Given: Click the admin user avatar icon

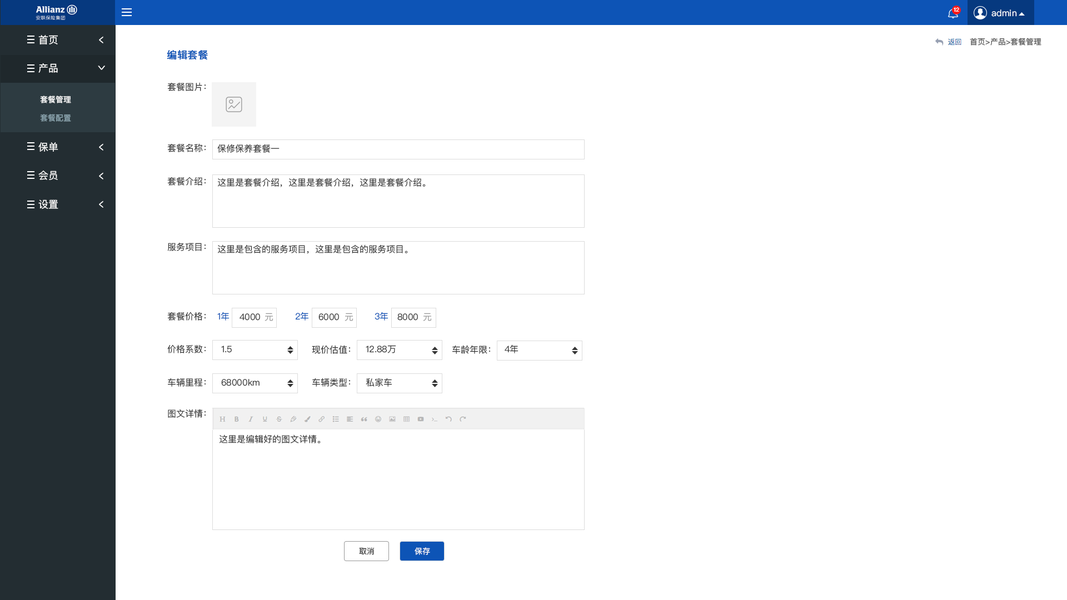Looking at the screenshot, I should (980, 13).
